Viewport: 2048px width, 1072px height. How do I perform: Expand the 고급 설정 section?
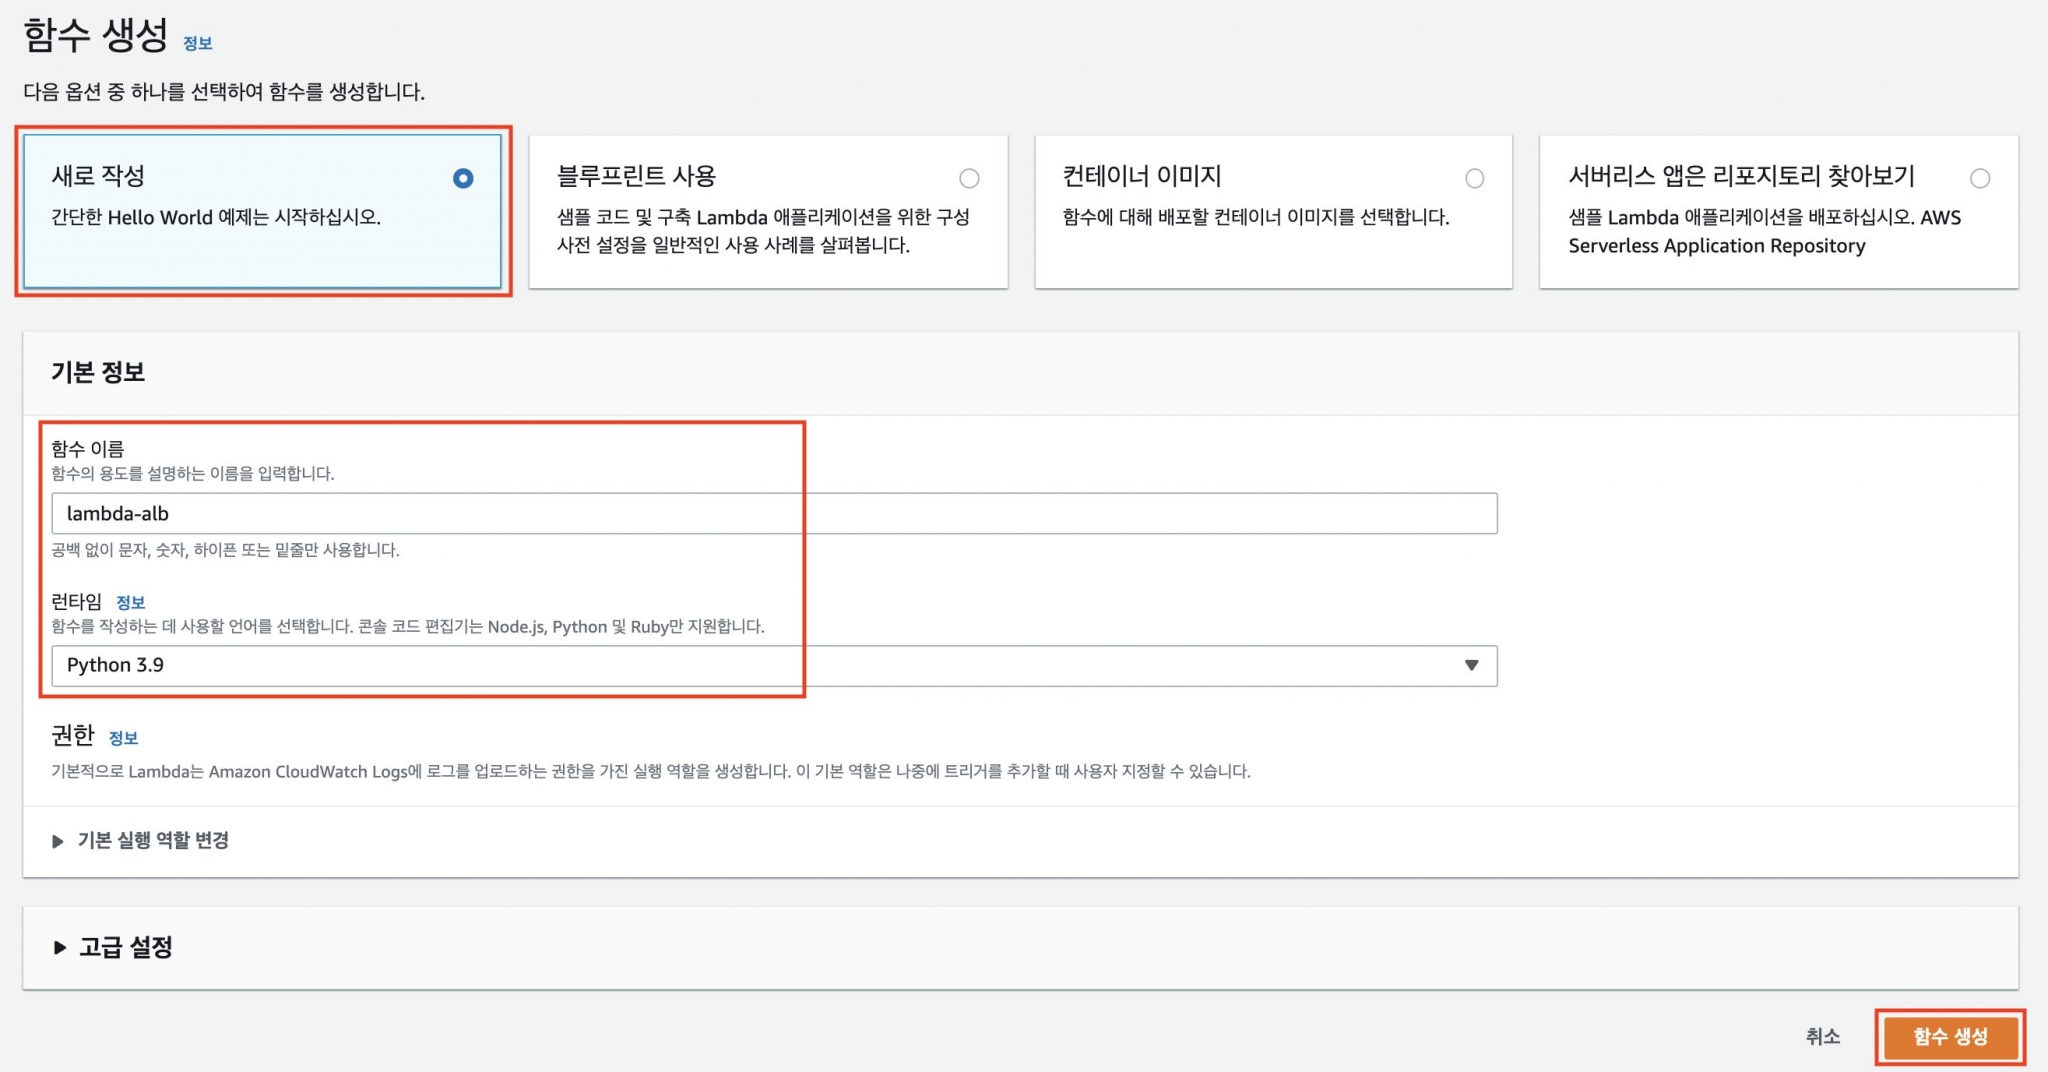click(124, 948)
